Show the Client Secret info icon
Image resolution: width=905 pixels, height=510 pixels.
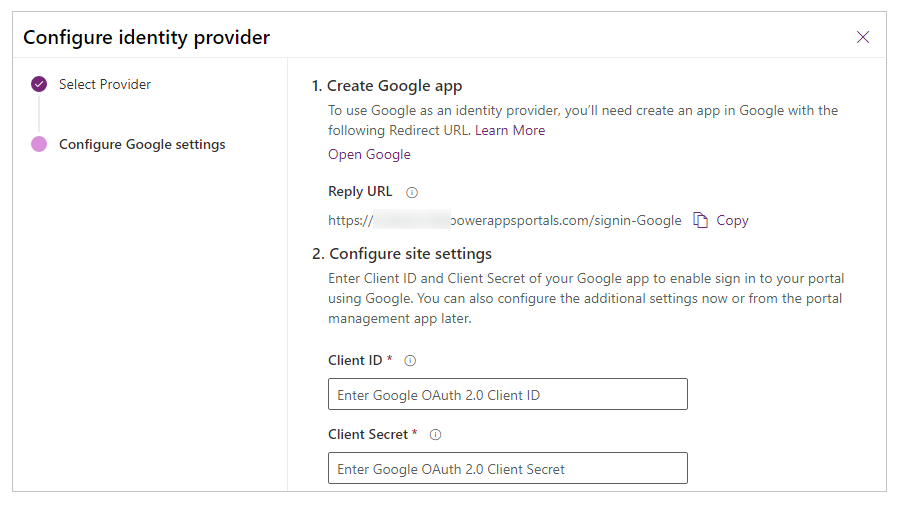coord(435,434)
